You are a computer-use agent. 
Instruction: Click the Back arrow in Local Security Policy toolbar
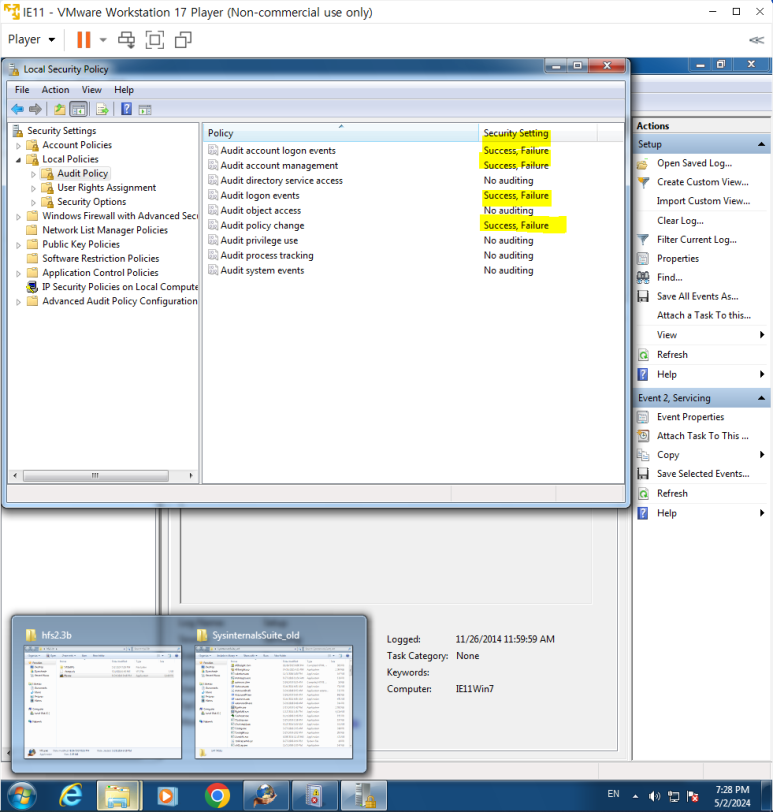(18, 109)
